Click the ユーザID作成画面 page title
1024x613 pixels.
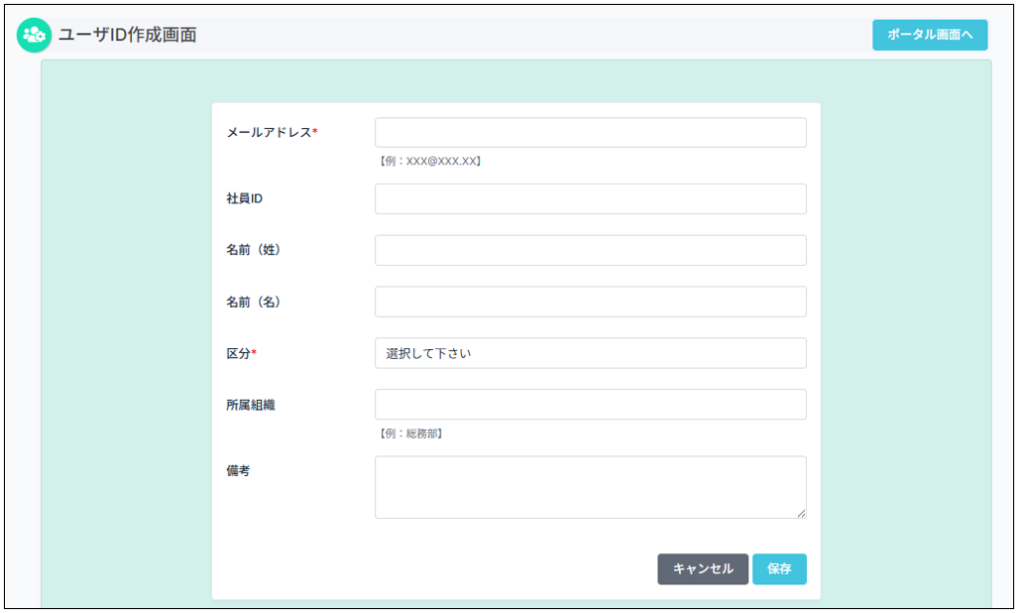[x=127, y=35]
